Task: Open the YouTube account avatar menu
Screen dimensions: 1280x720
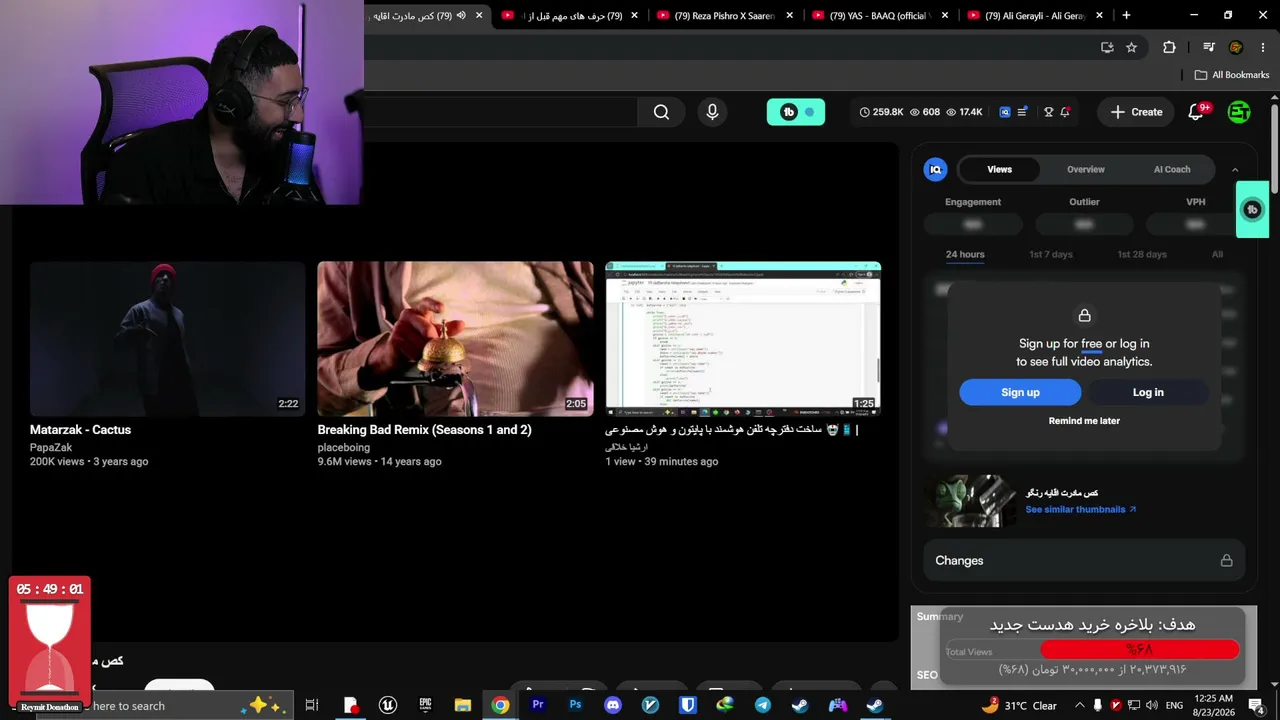Action: tap(1239, 112)
